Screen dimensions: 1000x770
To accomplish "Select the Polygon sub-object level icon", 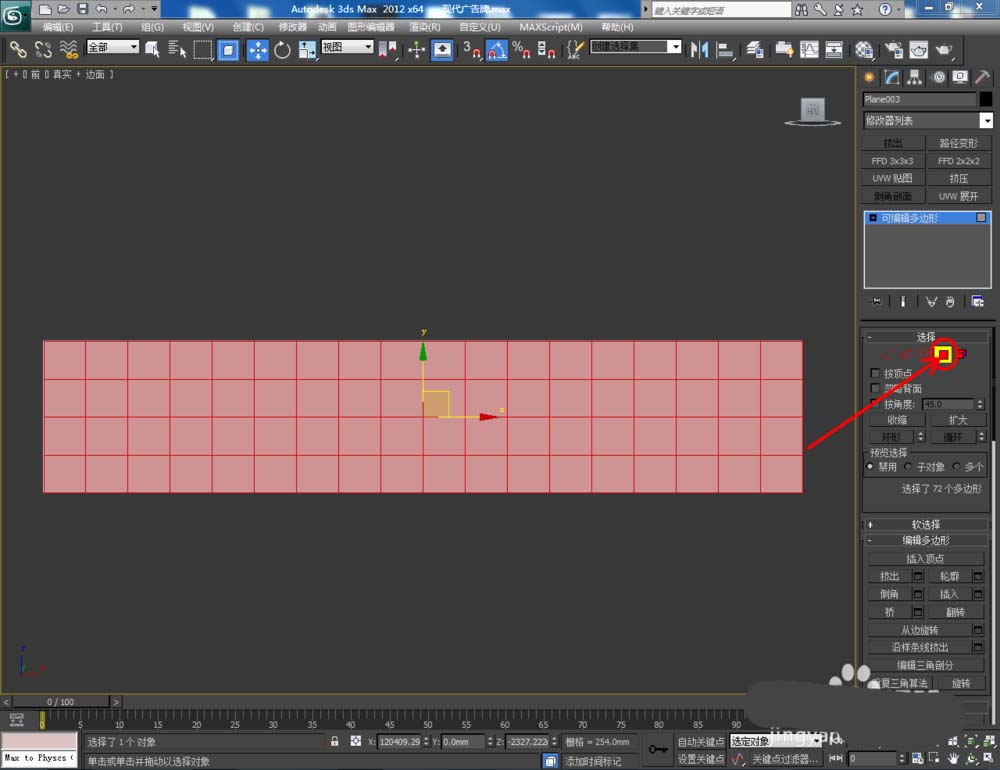I will (942, 353).
